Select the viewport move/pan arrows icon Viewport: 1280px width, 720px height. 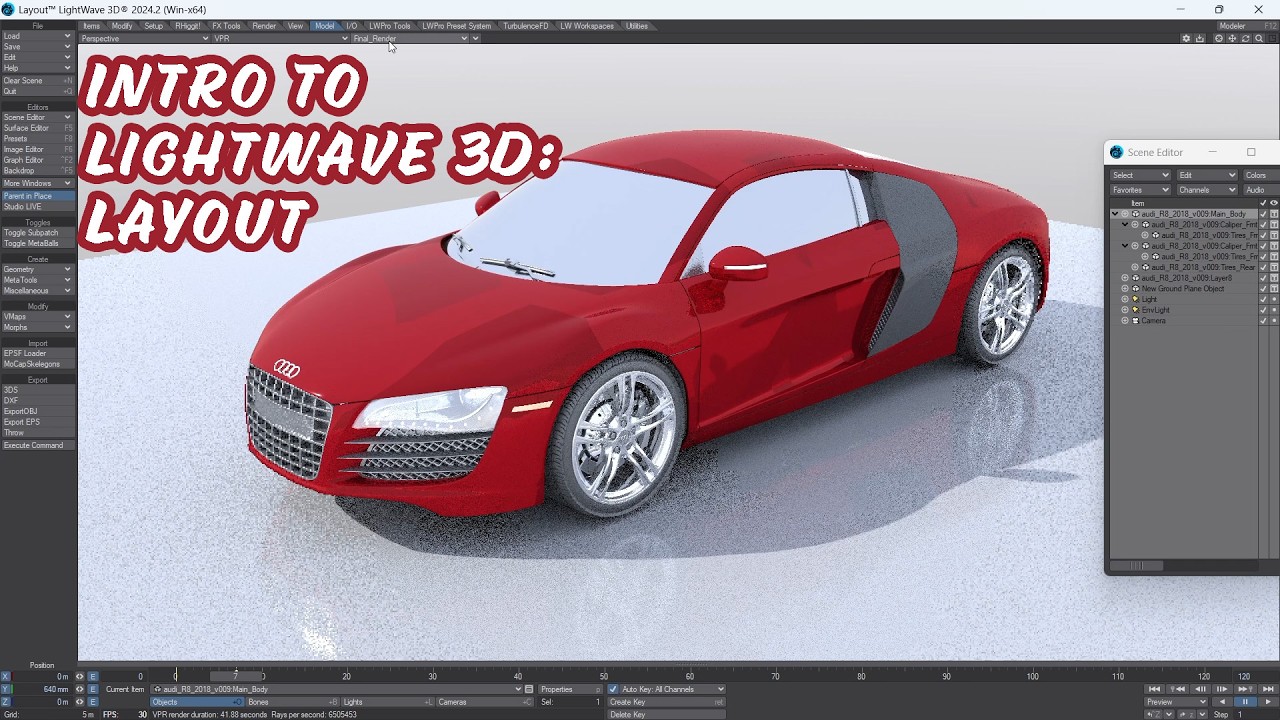1232,38
